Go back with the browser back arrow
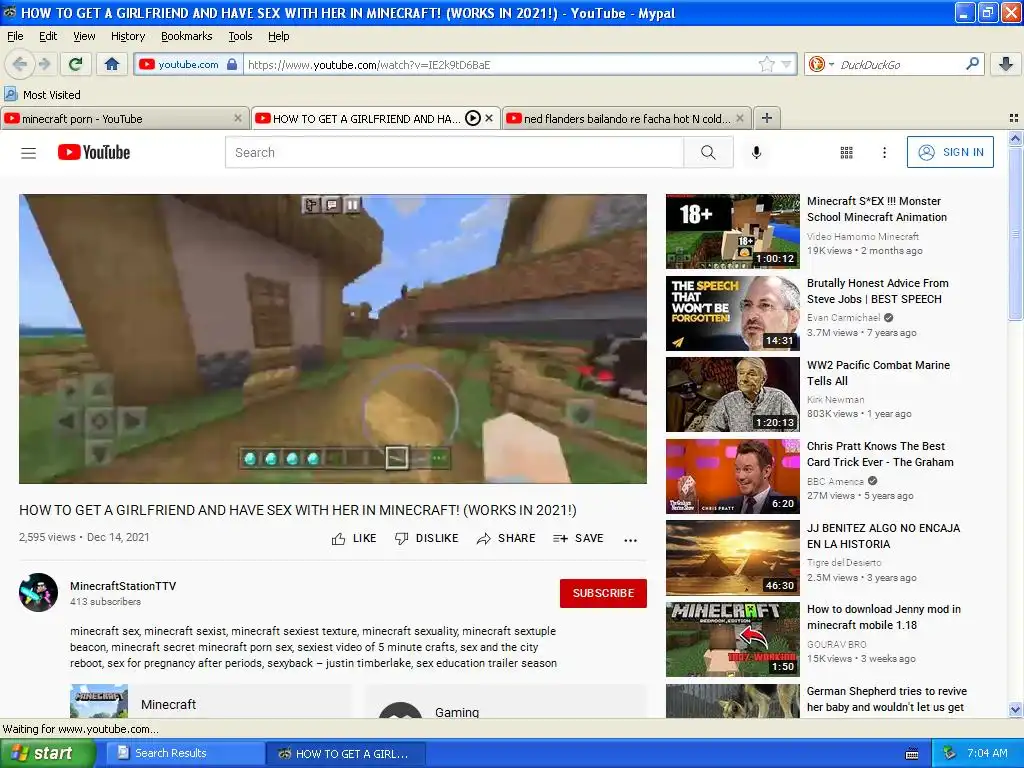This screenshot has width=1024, height=768. pyautogui.click(x=20, y=64)
